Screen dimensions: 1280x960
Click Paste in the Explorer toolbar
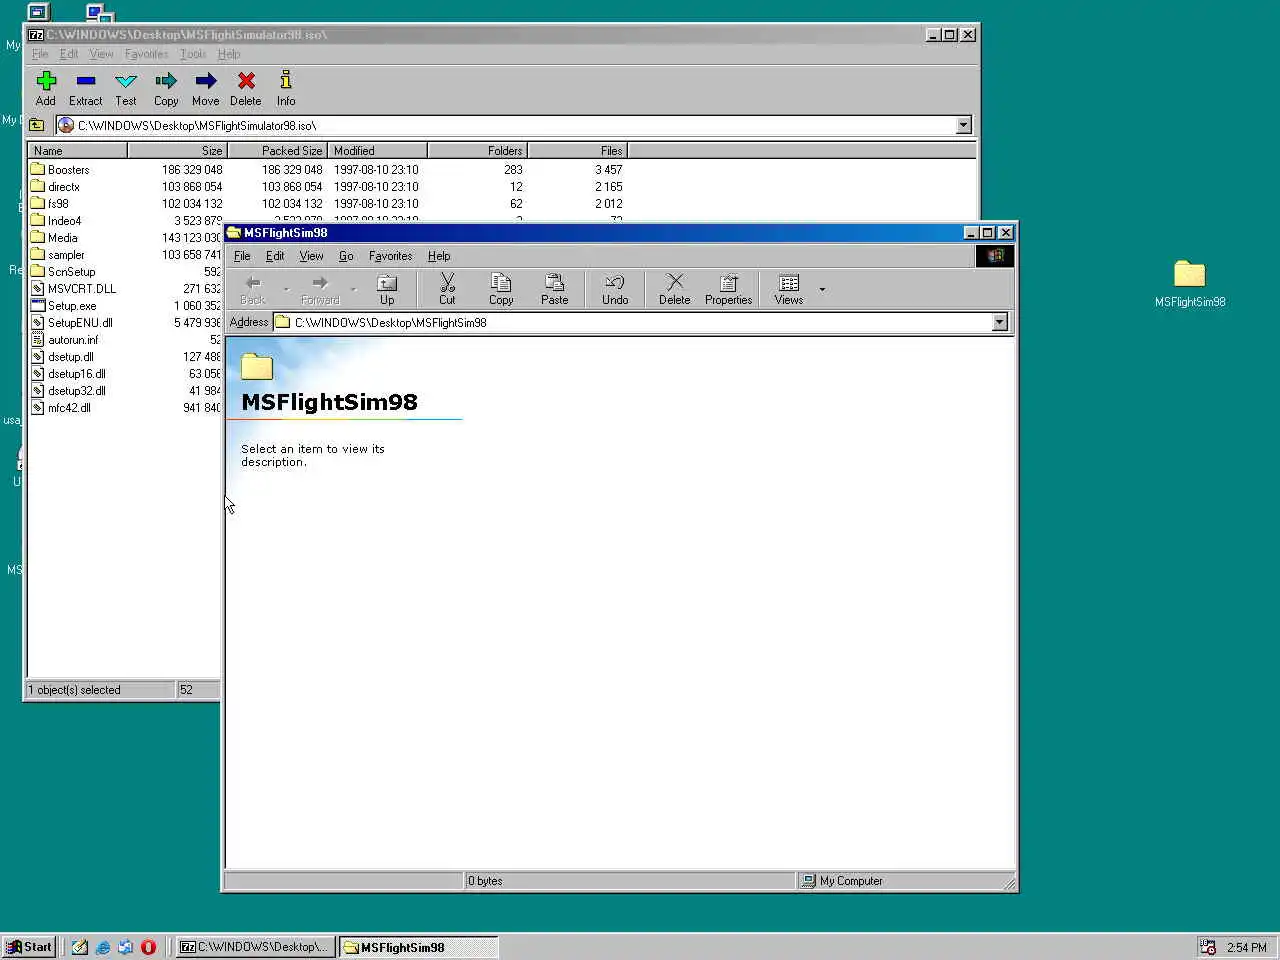(x=555, y=289)
